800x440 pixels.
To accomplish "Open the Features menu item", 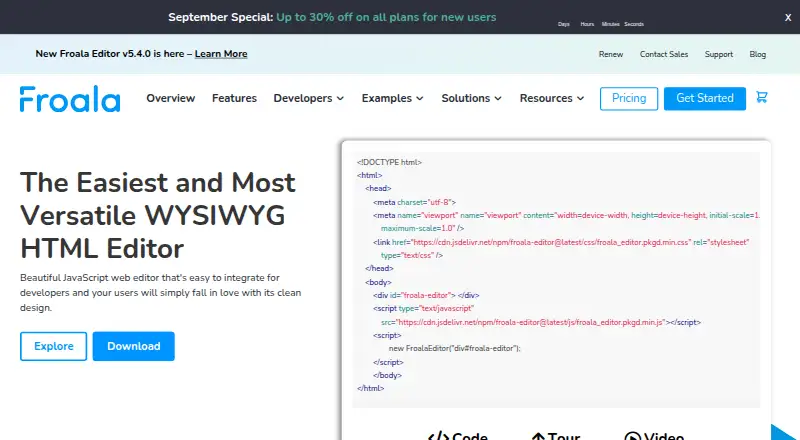I will pyautogui.click(x=234, y=98).
